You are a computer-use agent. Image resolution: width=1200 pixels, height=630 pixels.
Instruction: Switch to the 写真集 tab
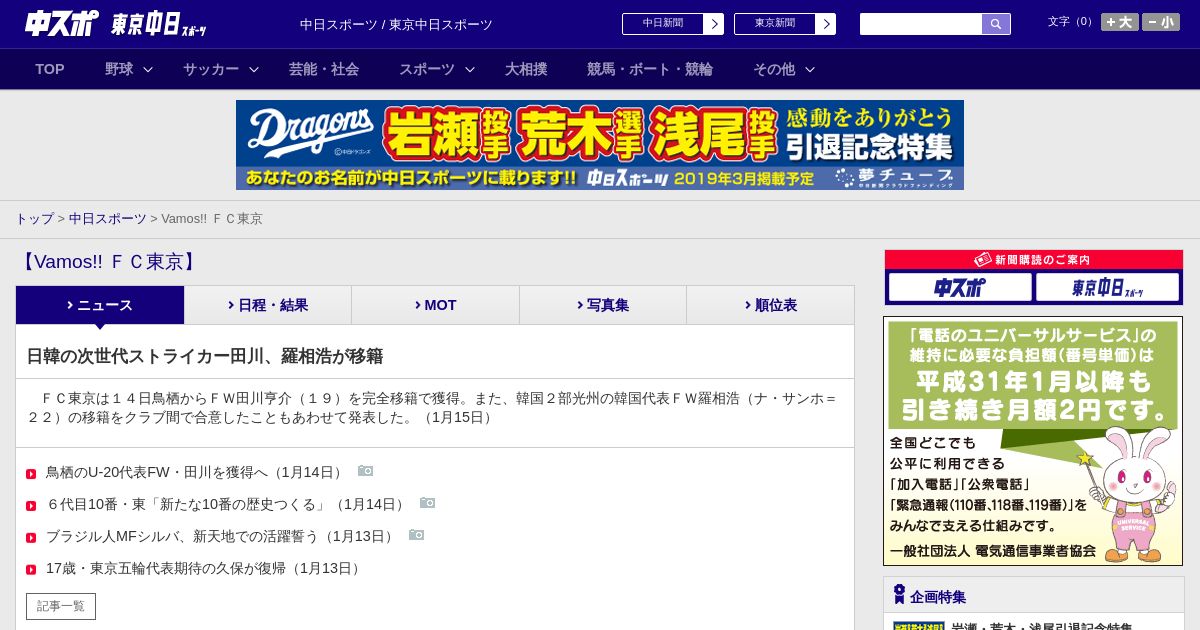pos(603,305)
